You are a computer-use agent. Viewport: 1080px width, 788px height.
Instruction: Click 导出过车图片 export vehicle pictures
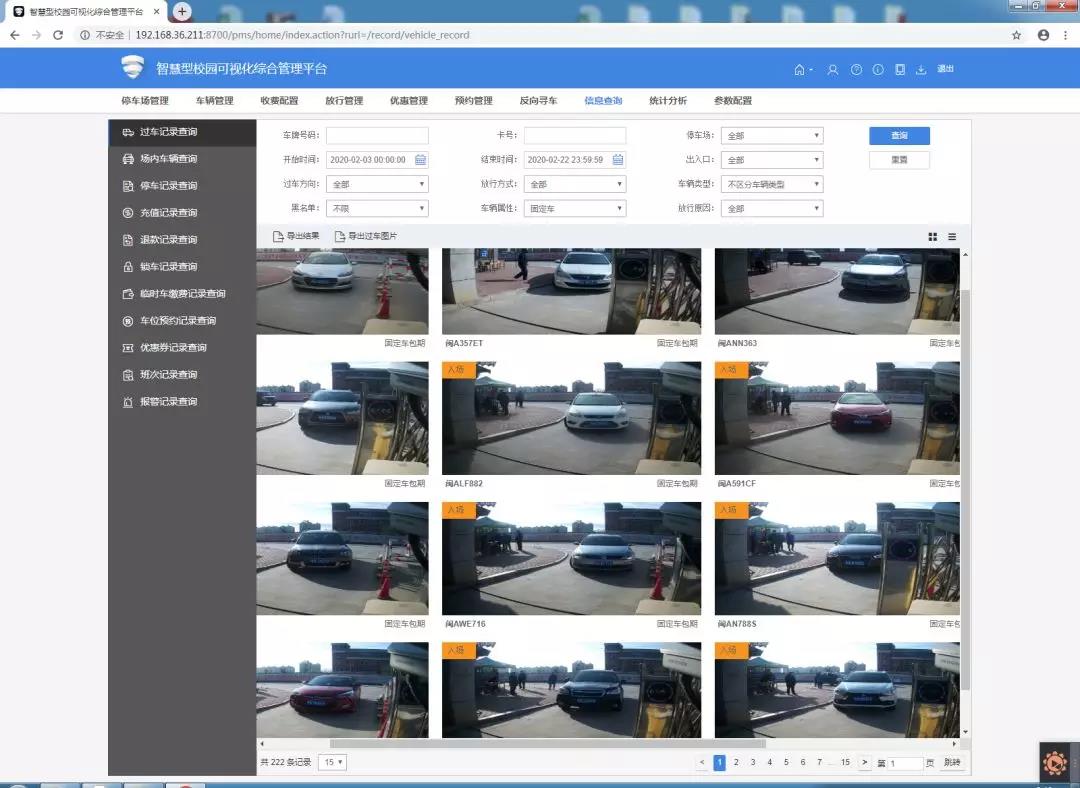(x=366, y=237)
